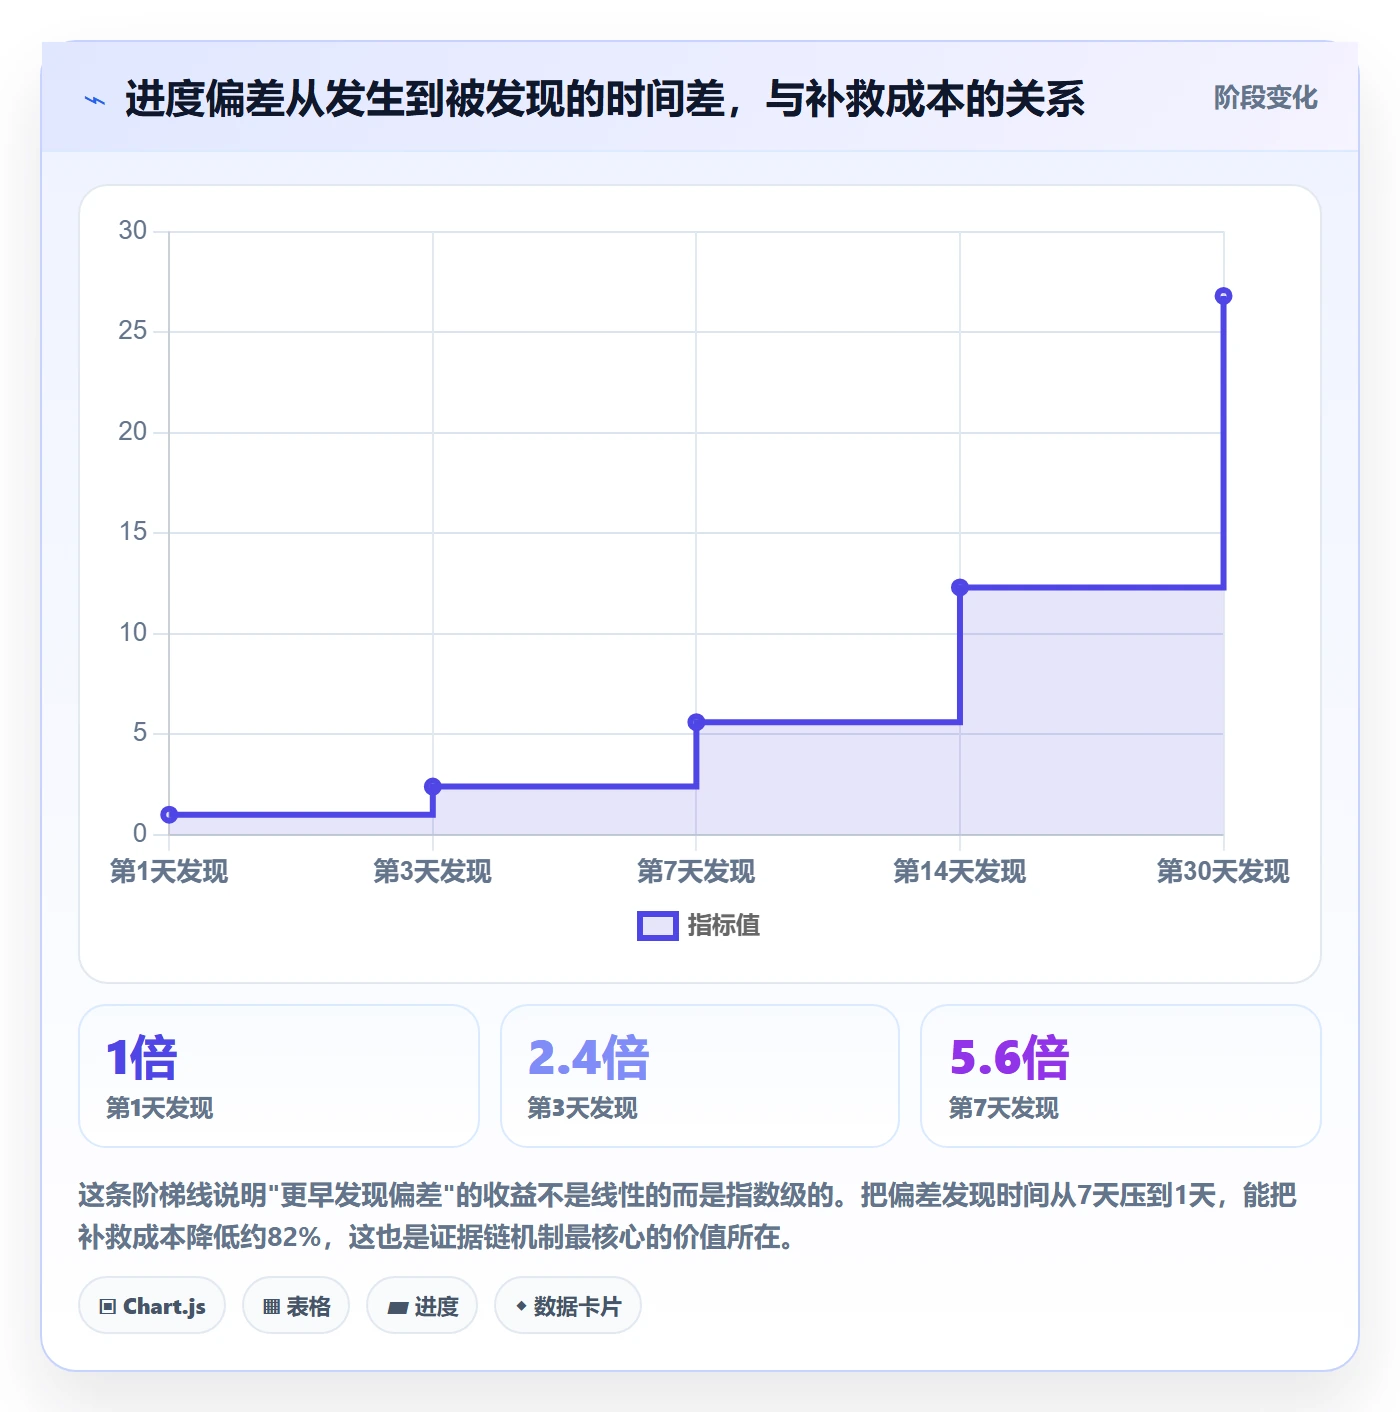Click the 阶段变化 label in the header
Viewport: 1400px width, 1412px height.
click(x=1265, y=98)
